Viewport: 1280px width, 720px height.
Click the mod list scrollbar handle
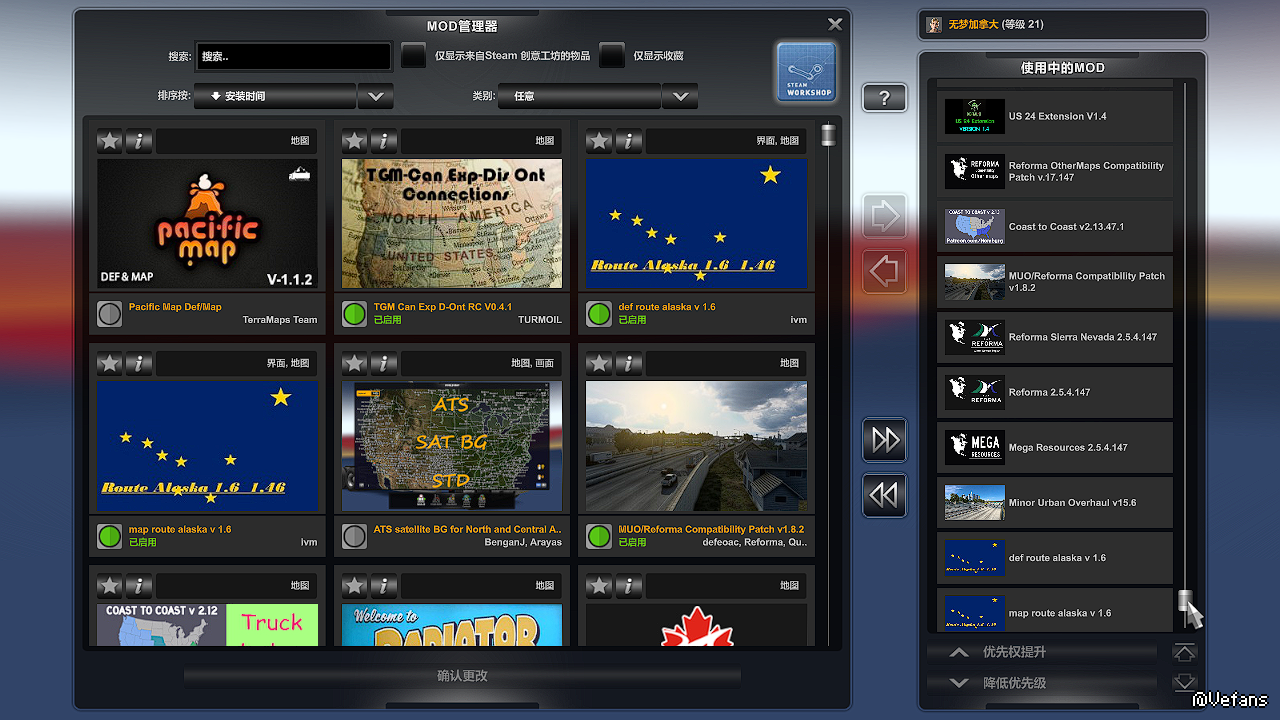pos(828,135)
